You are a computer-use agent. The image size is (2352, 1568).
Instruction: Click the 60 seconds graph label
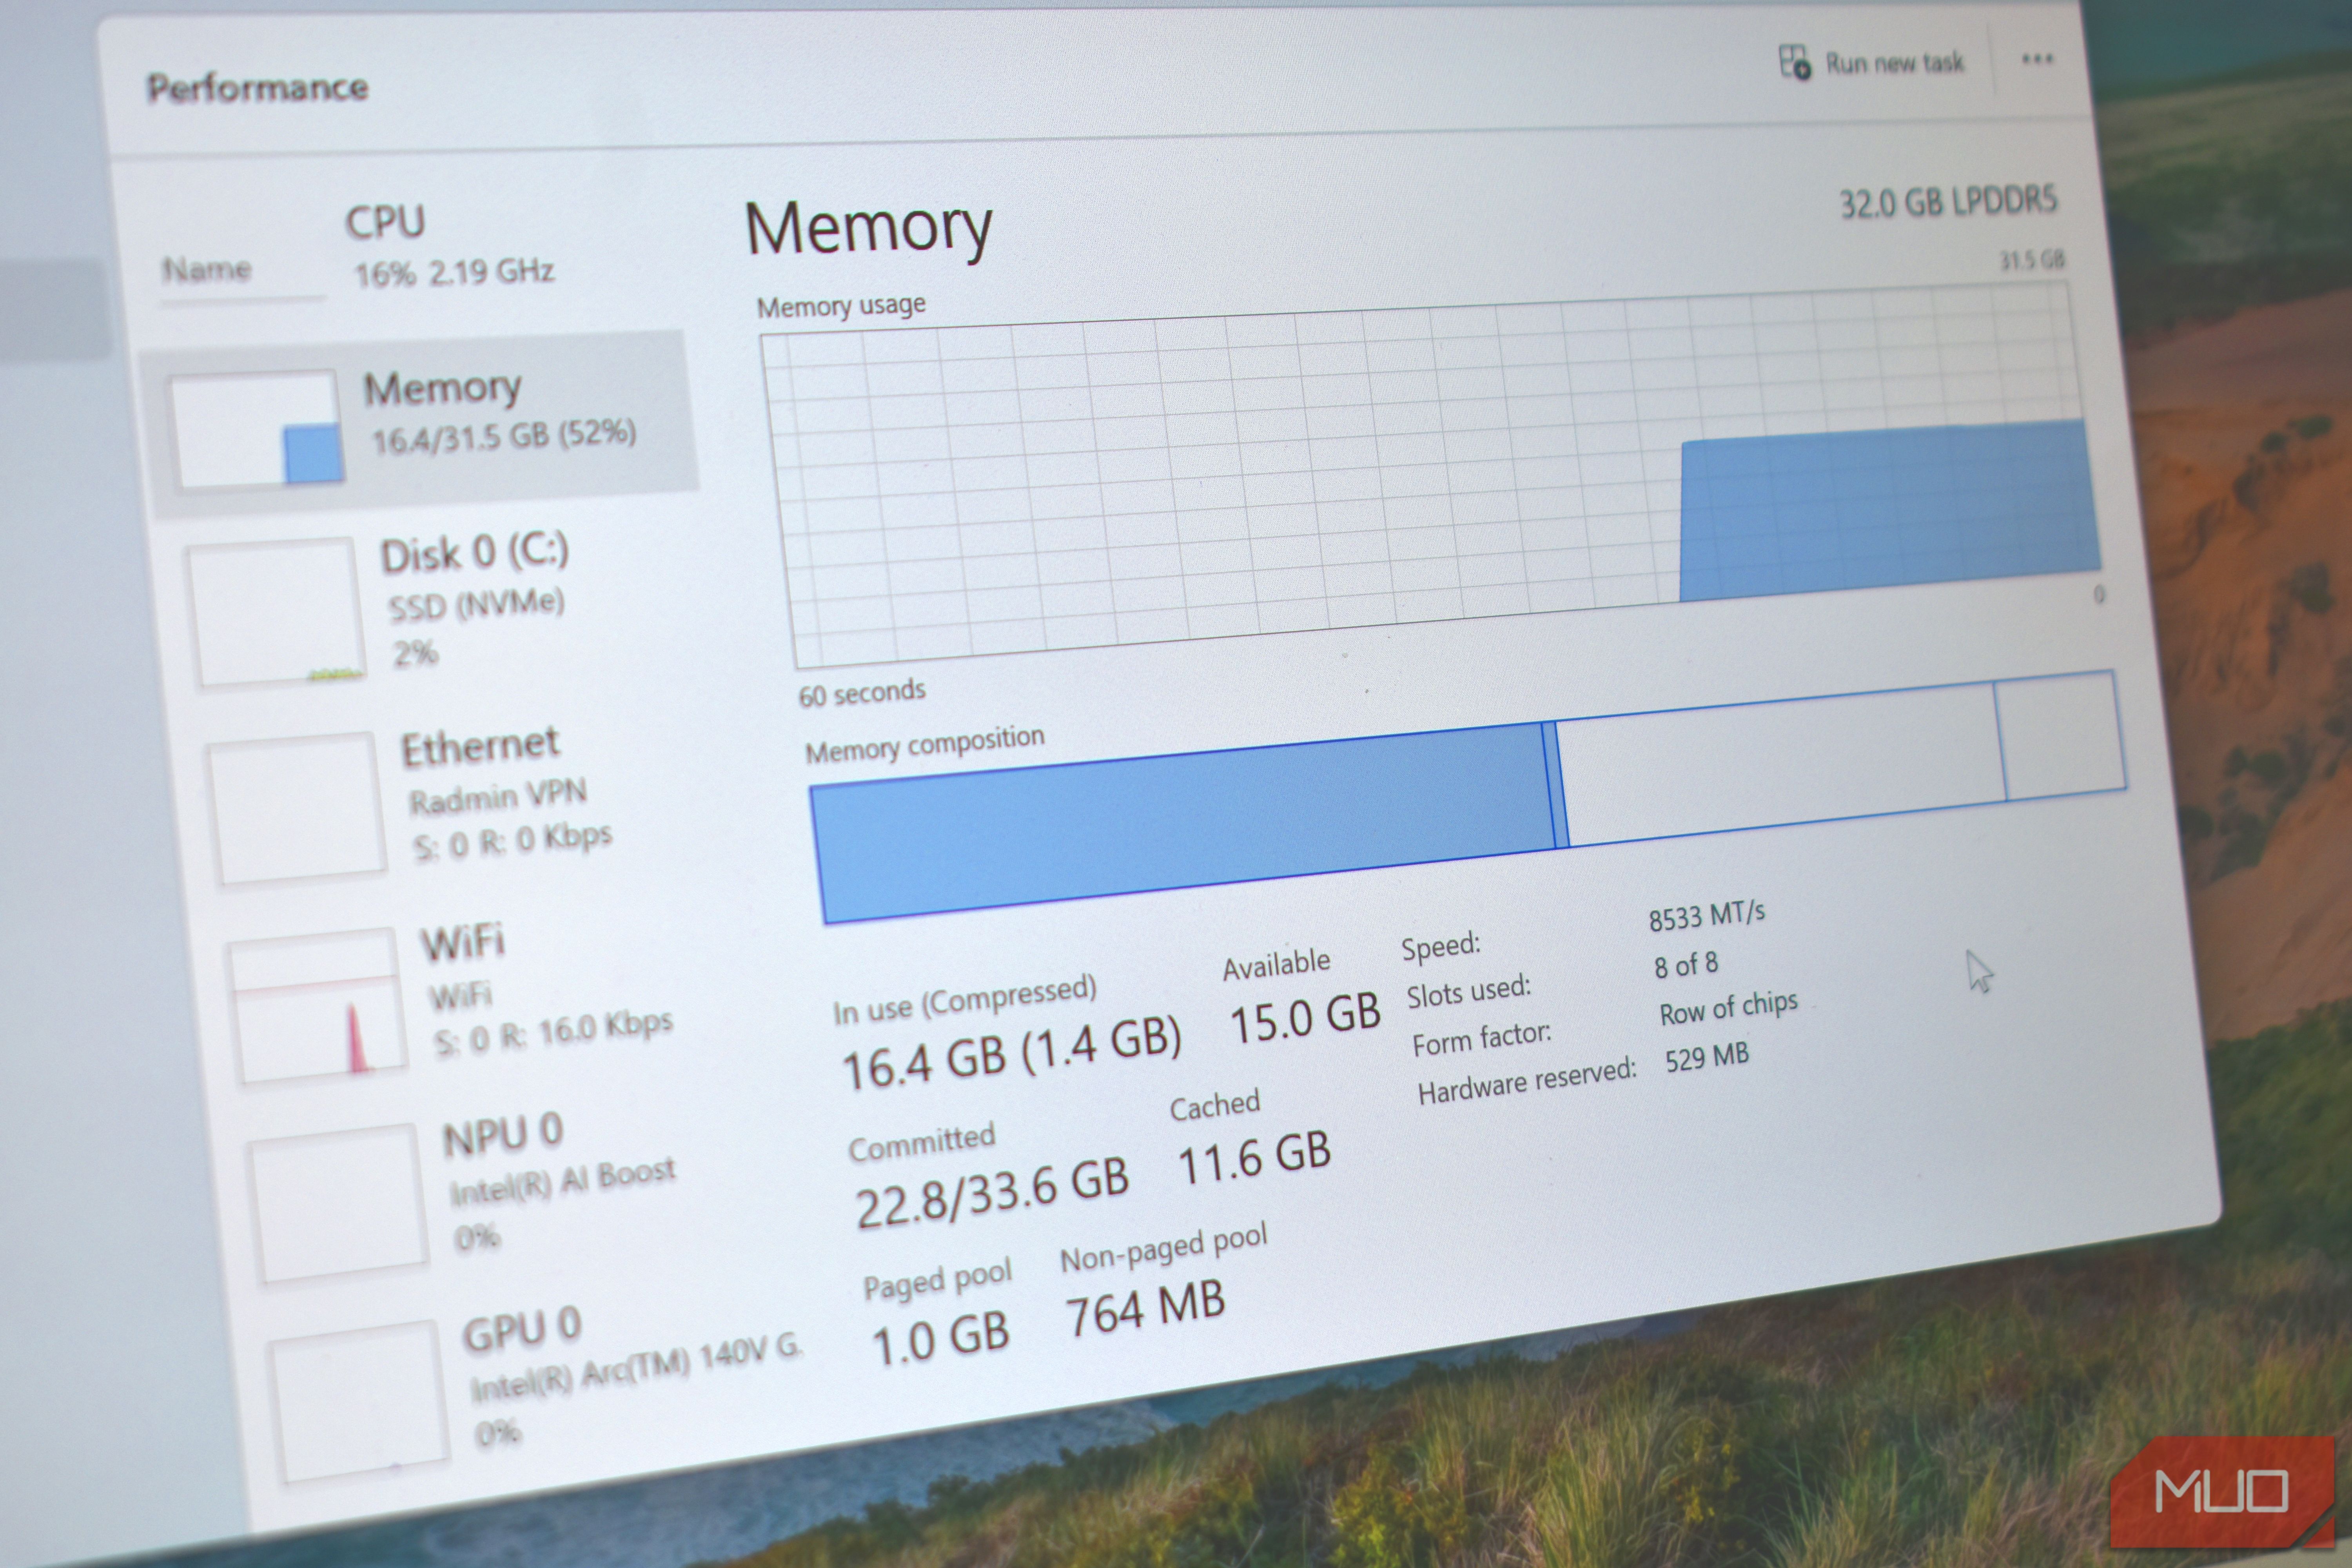coord(862,692)
